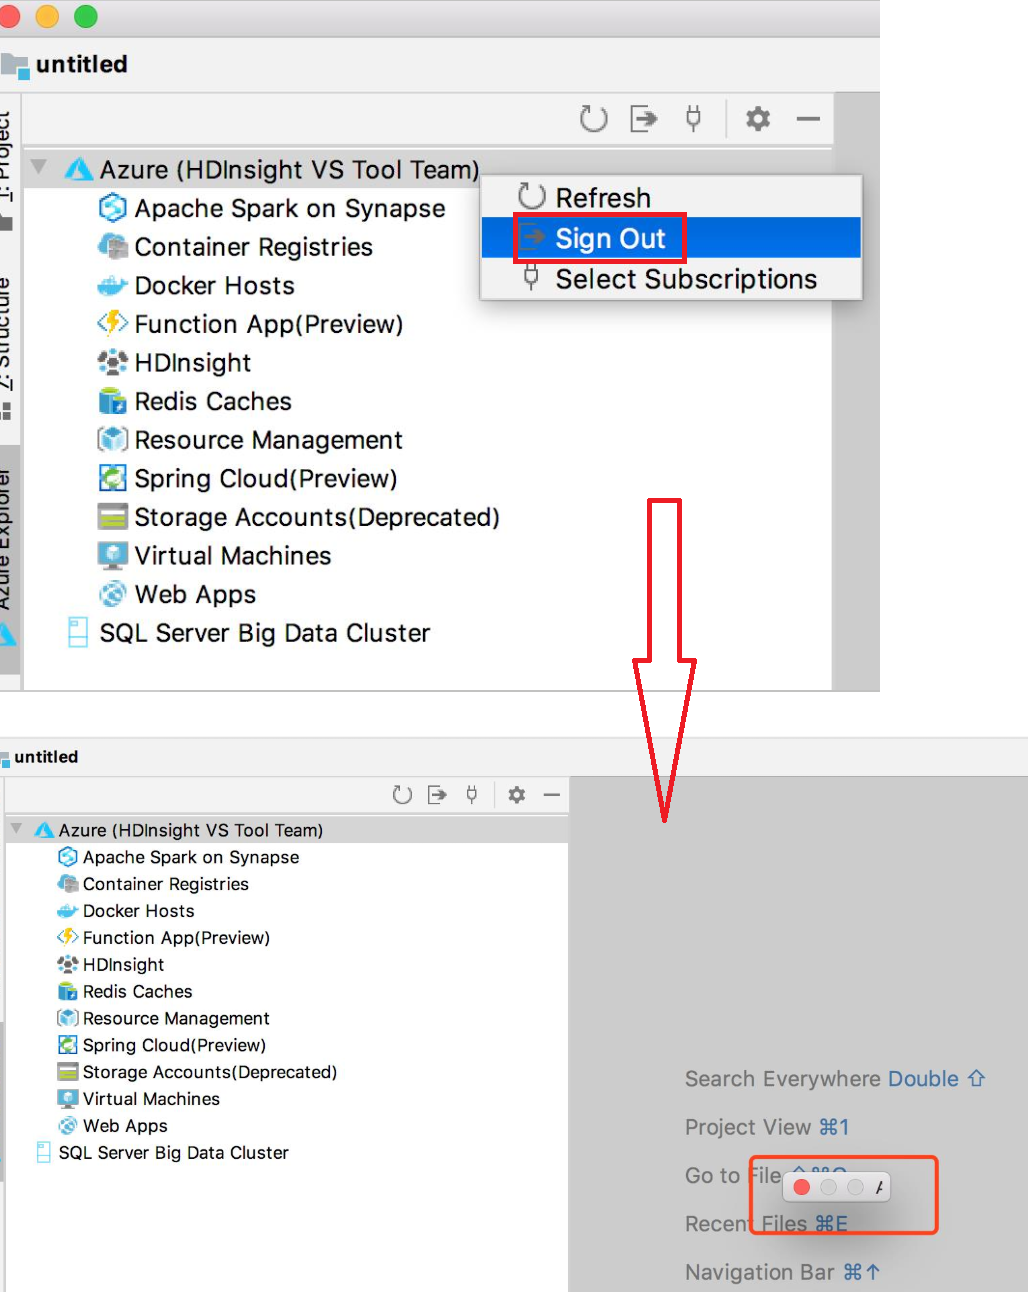
Task: Click the Redis Caches entry in the lower panel
Action: pos(138,991)
